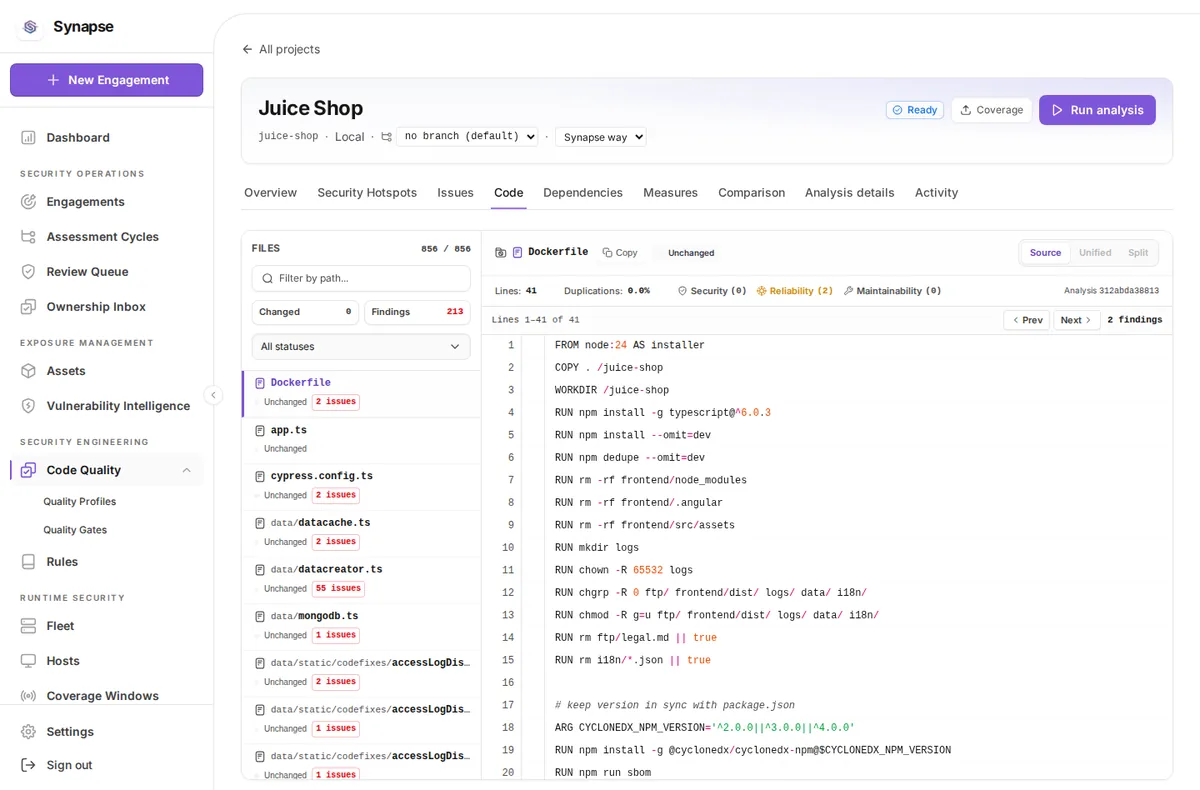Image resolution: width=1200 pixels, height=790 pixels.
Task: Toggle the Findings files filter
Action: 417,312
